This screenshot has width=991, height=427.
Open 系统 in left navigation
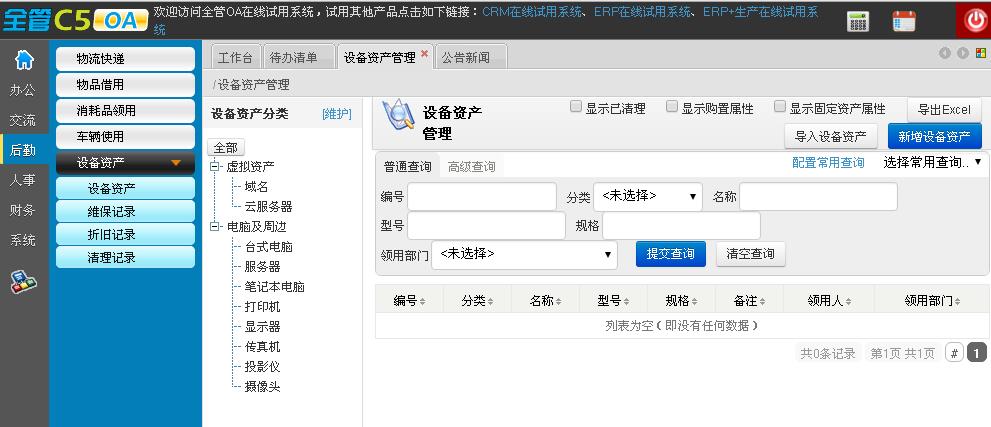tap(23, 241)
